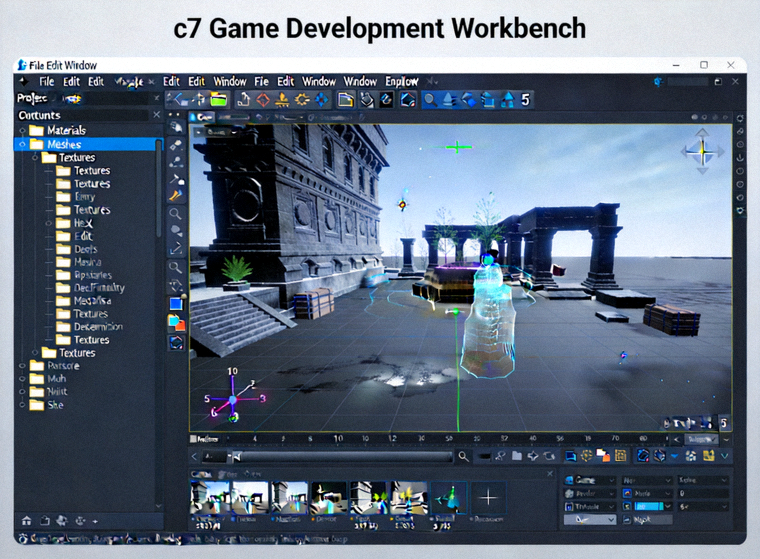Screen dimensions: 760x559
Task: Click the home icon at the bottom left
Action: point(27,521)
